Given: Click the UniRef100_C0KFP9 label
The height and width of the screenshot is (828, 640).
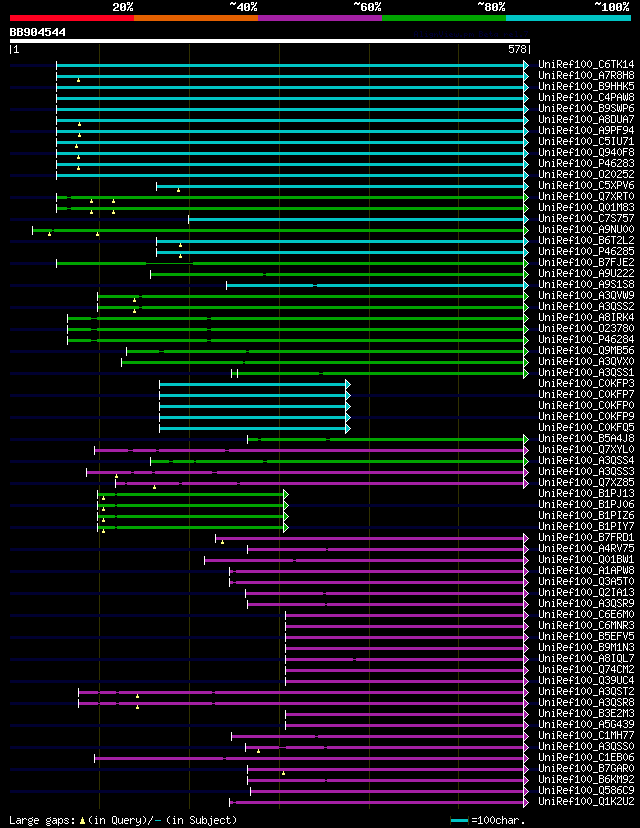Looking at the screenshot, I should [x=586, y=417].
